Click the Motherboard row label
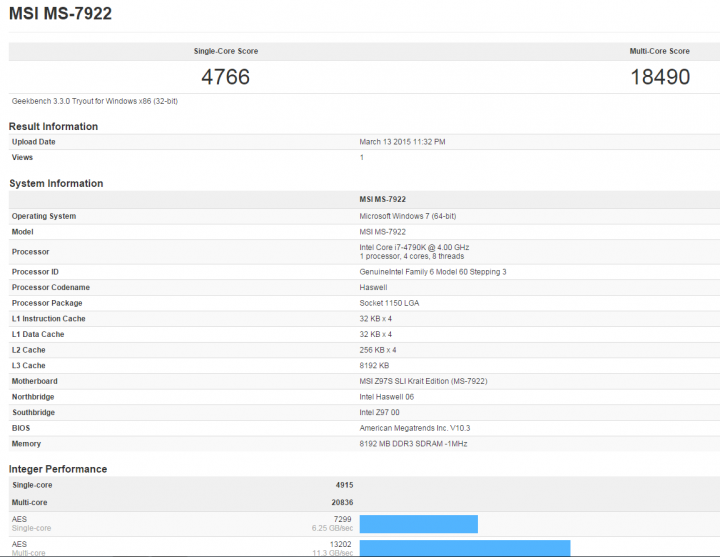720x557 pixels. [34, 381]
